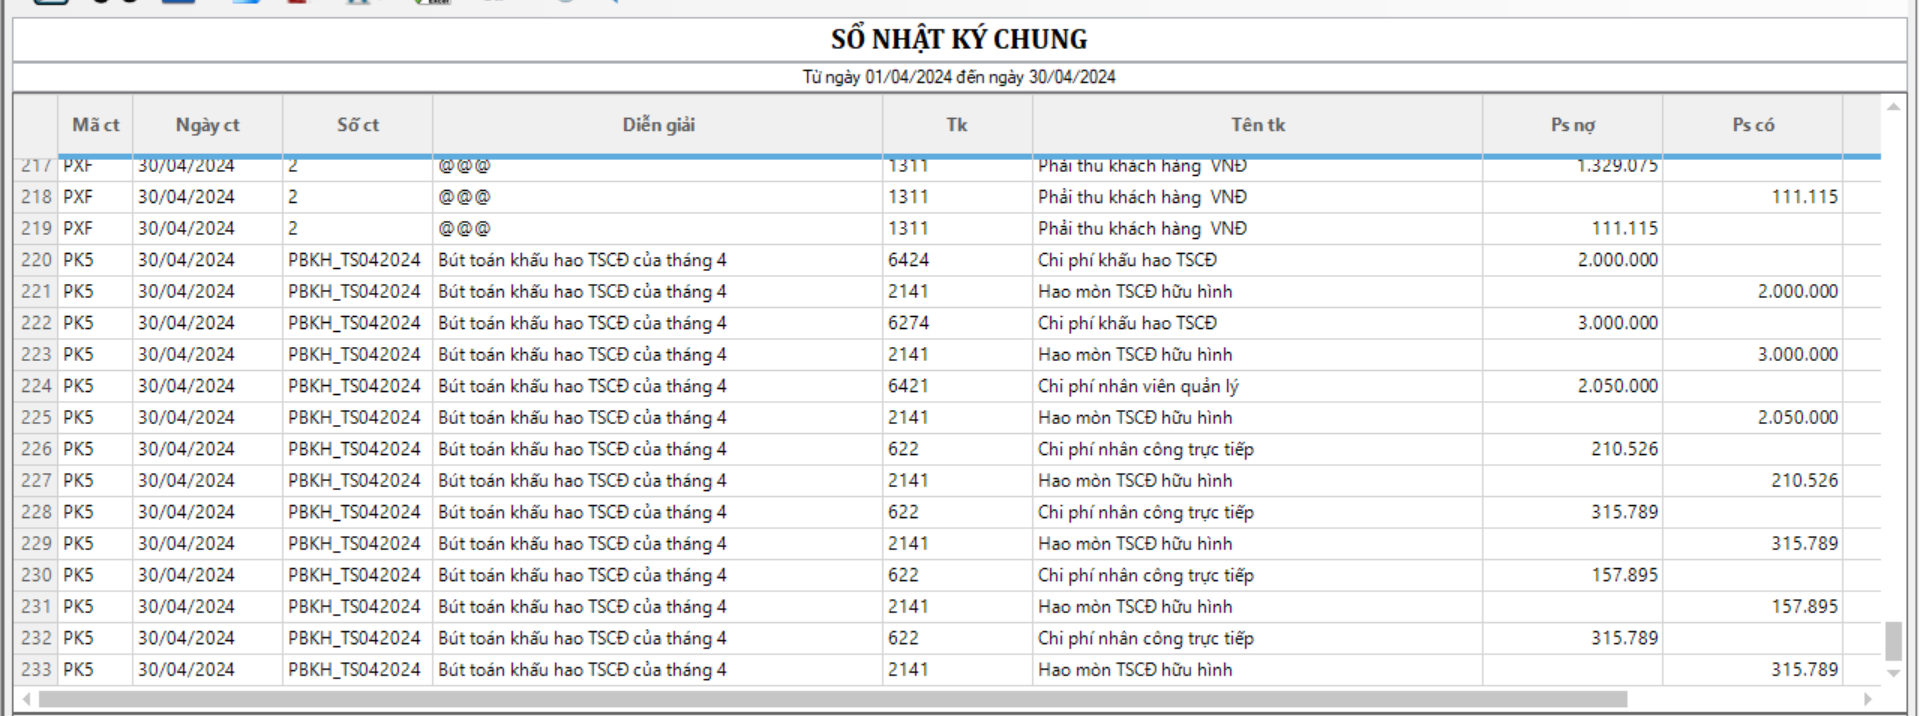The height and width of the screenshot is (716, 1920).
Task: Click the Diễn giải column header
Action: click(x=657, y=125)
